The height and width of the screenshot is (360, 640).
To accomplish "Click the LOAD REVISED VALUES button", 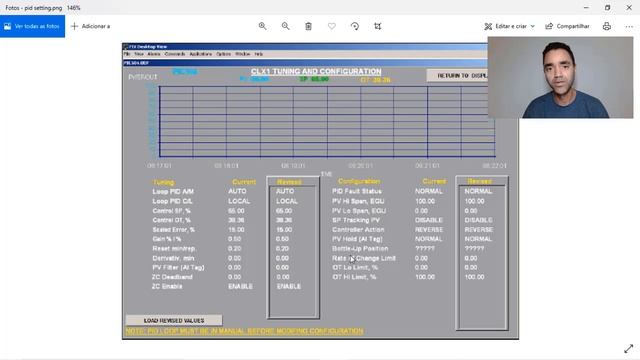I will pos(174,320).
